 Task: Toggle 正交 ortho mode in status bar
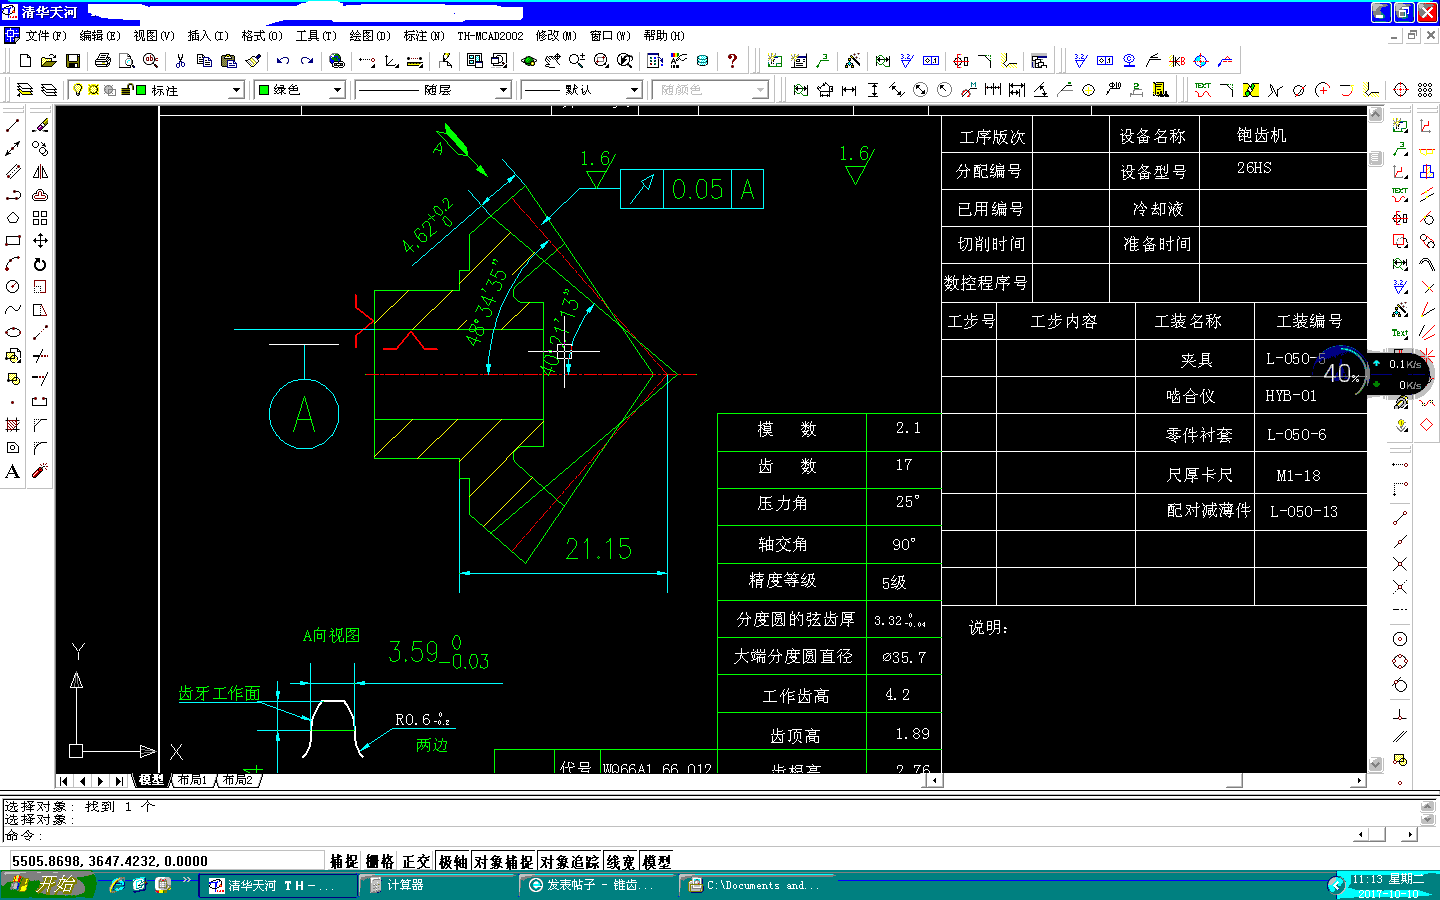click(x=416, y=862)
